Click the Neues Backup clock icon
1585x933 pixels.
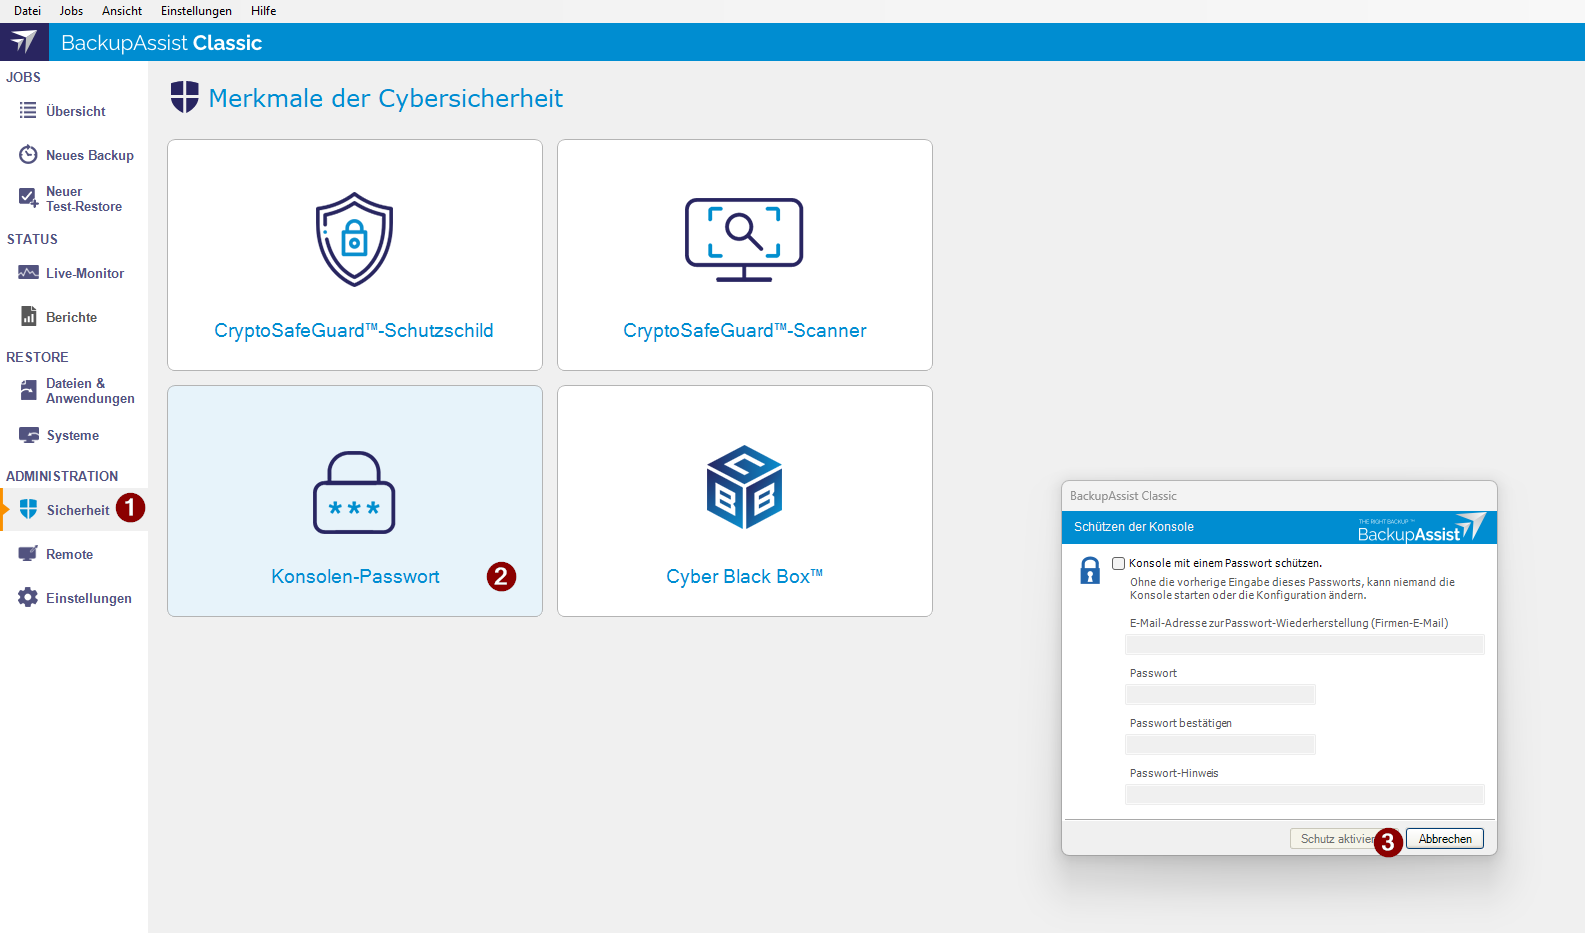pyautogui.click(x=28, y=155)
